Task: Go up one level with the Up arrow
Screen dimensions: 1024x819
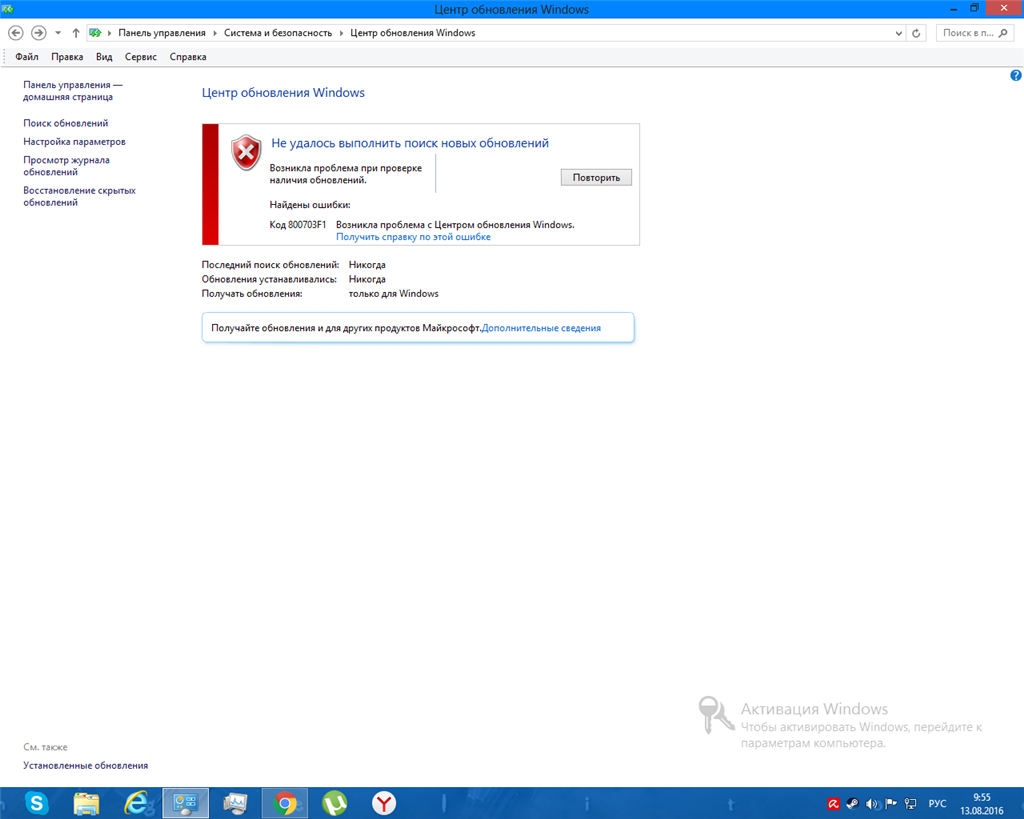Action: coord(76,33)
